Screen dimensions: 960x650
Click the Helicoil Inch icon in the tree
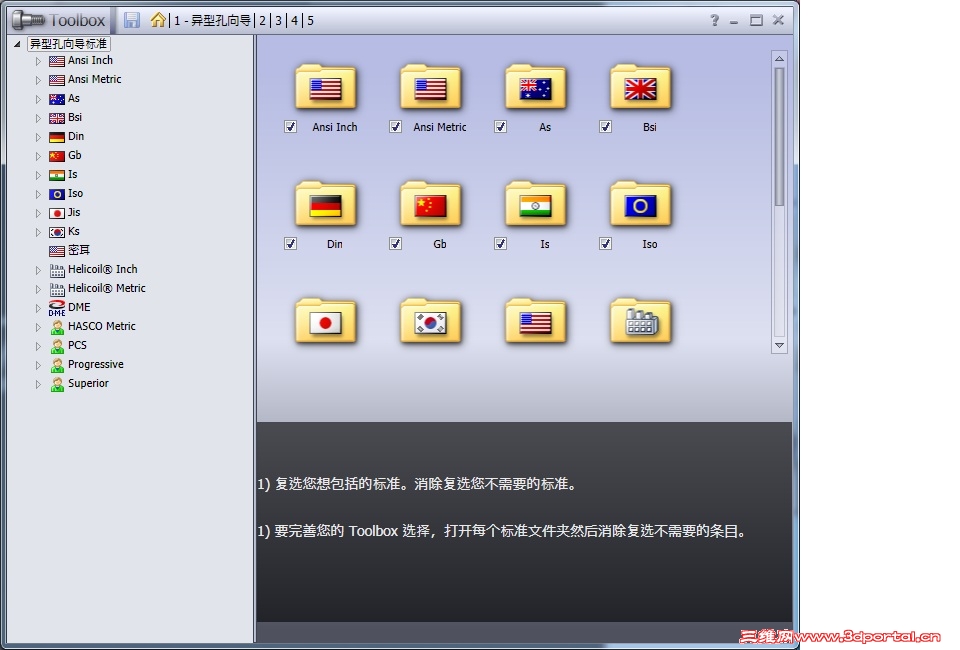tap(57, 270)
